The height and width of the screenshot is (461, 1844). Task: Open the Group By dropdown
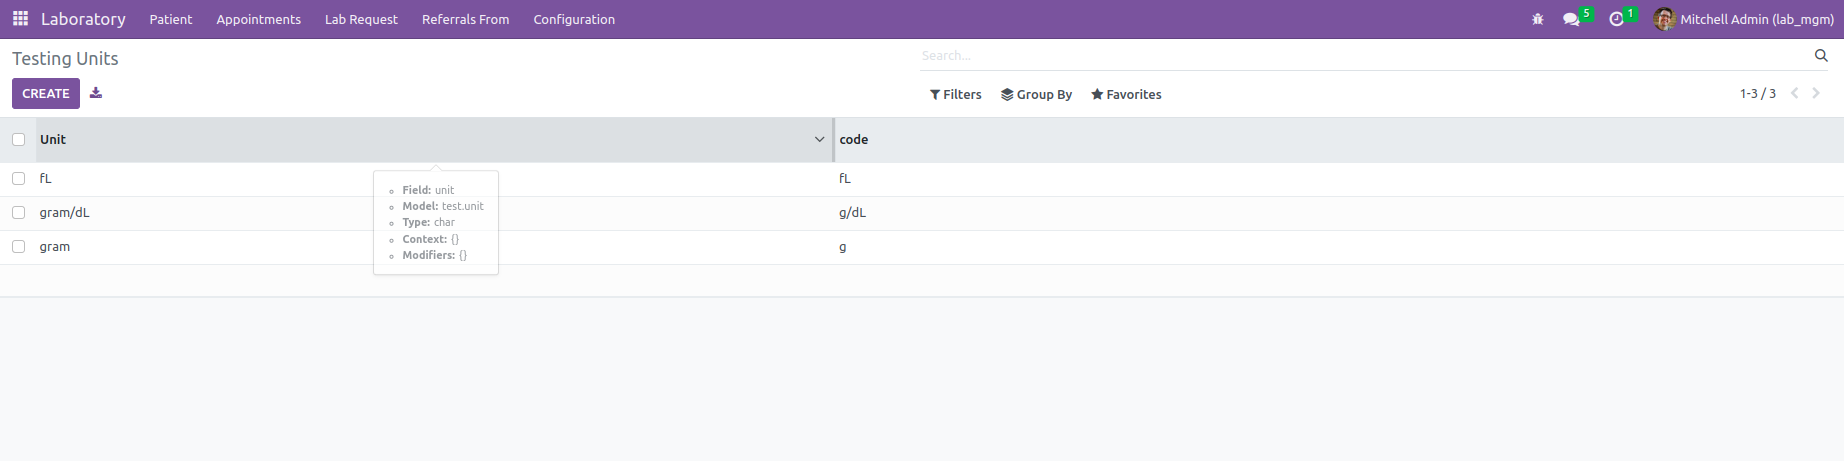[x=1036, y=94]
